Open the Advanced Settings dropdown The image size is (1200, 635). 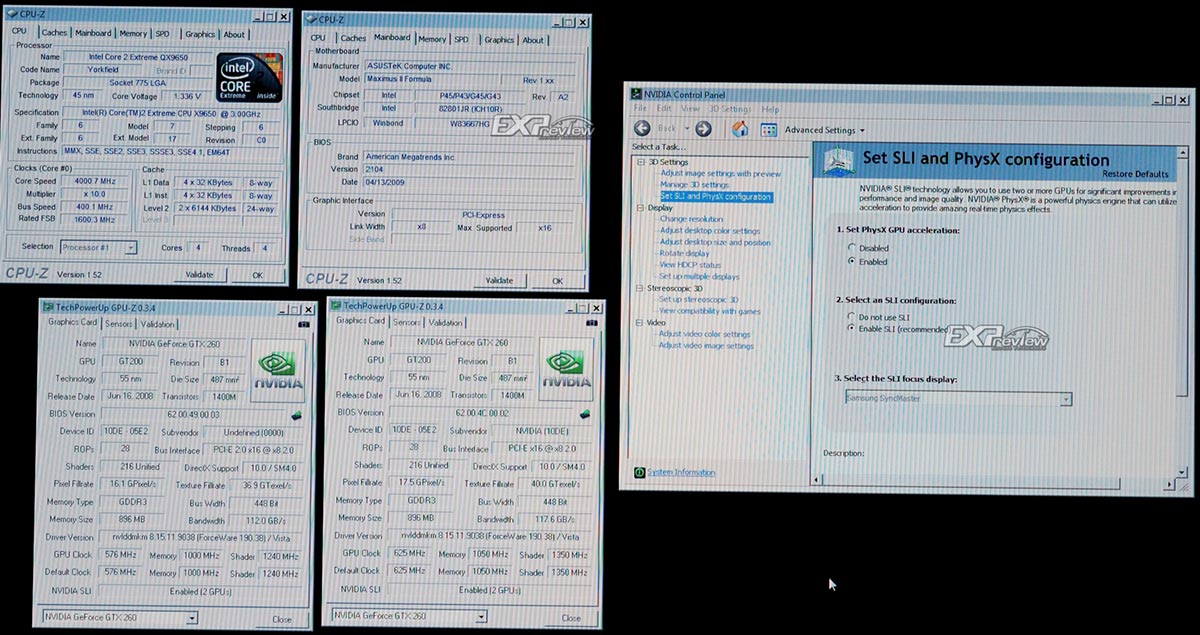(x=825, y=130)
